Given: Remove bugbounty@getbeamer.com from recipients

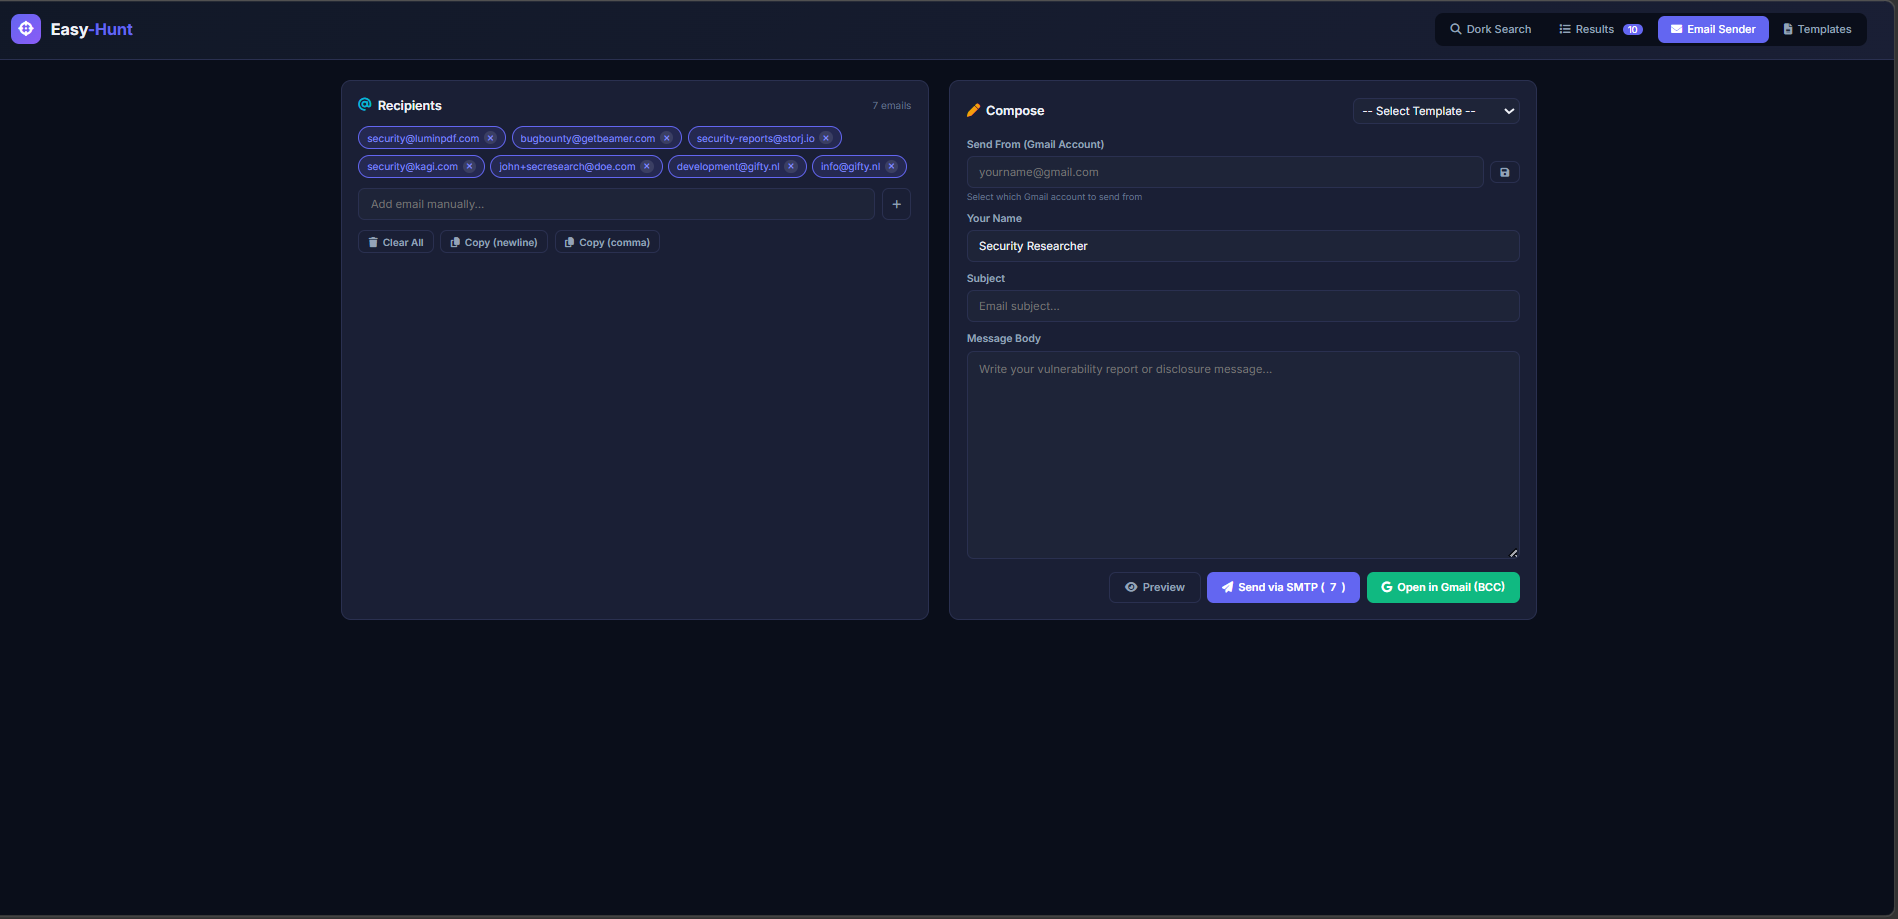Looking at the screenshot, I should tap(667, 137).
